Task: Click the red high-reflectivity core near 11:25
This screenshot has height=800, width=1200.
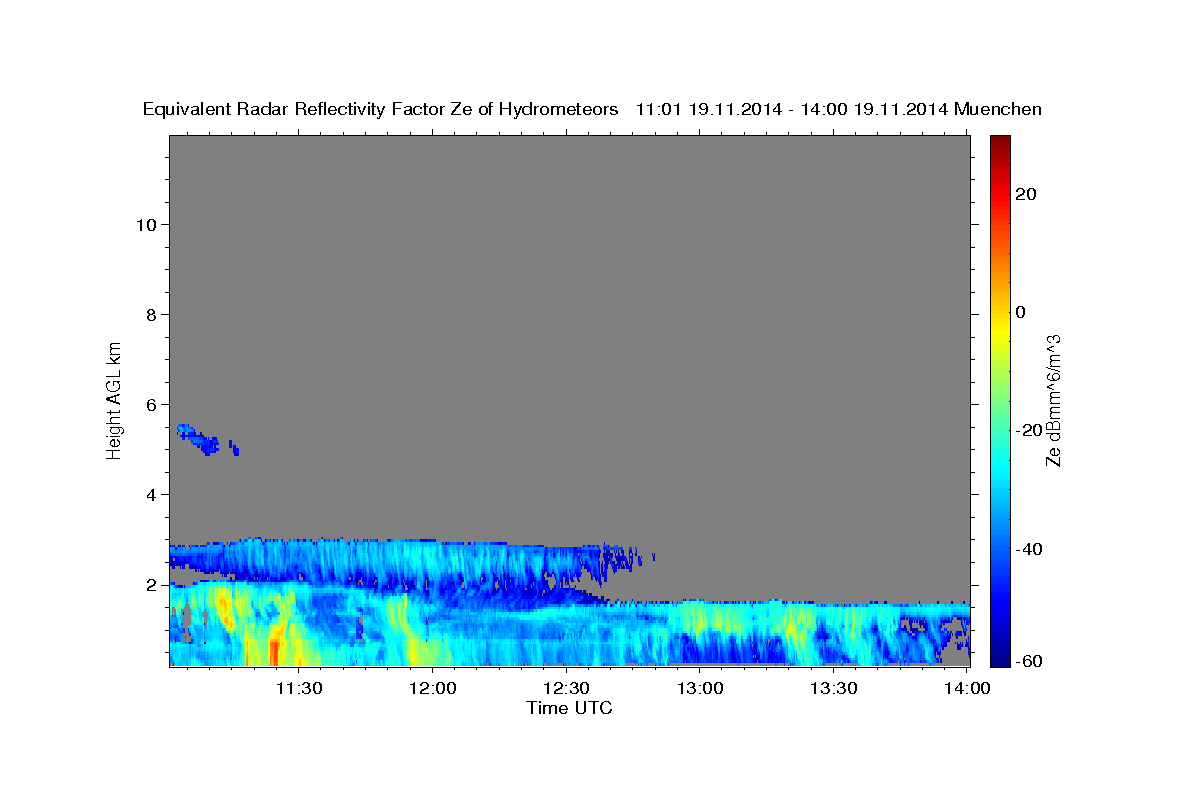Action: point(274,652)
